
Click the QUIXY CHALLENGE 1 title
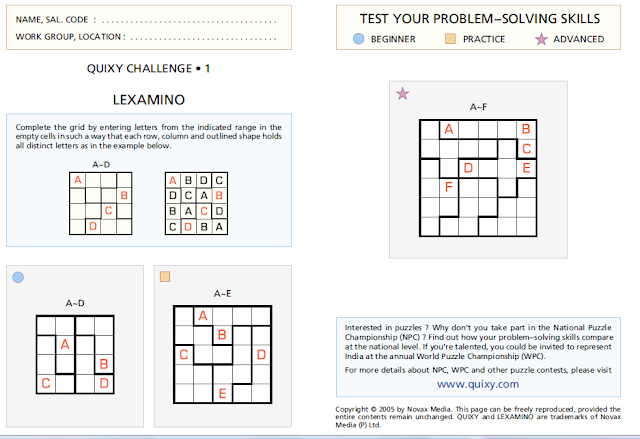[150, 68]
